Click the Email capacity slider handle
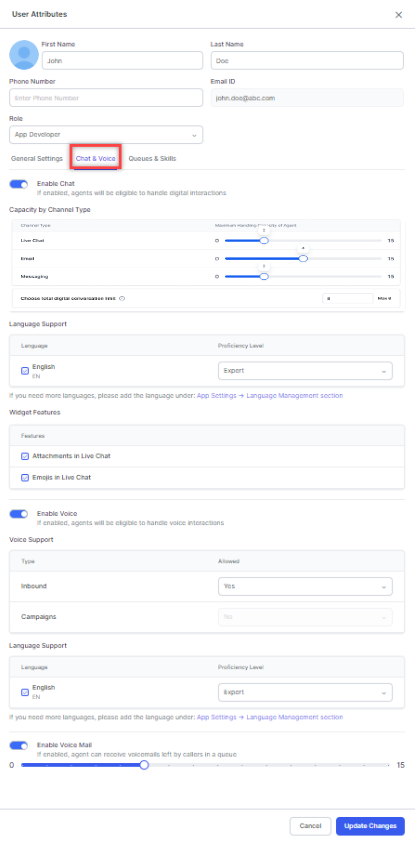Image resolution: width=415 pixels, height=843 pixels. point(303,259)
